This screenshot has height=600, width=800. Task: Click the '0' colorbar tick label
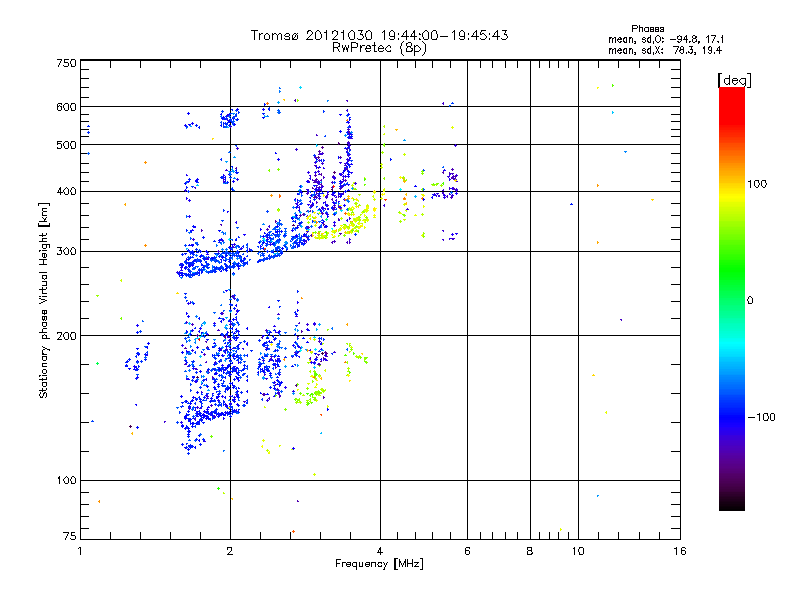tap(750, 301)
